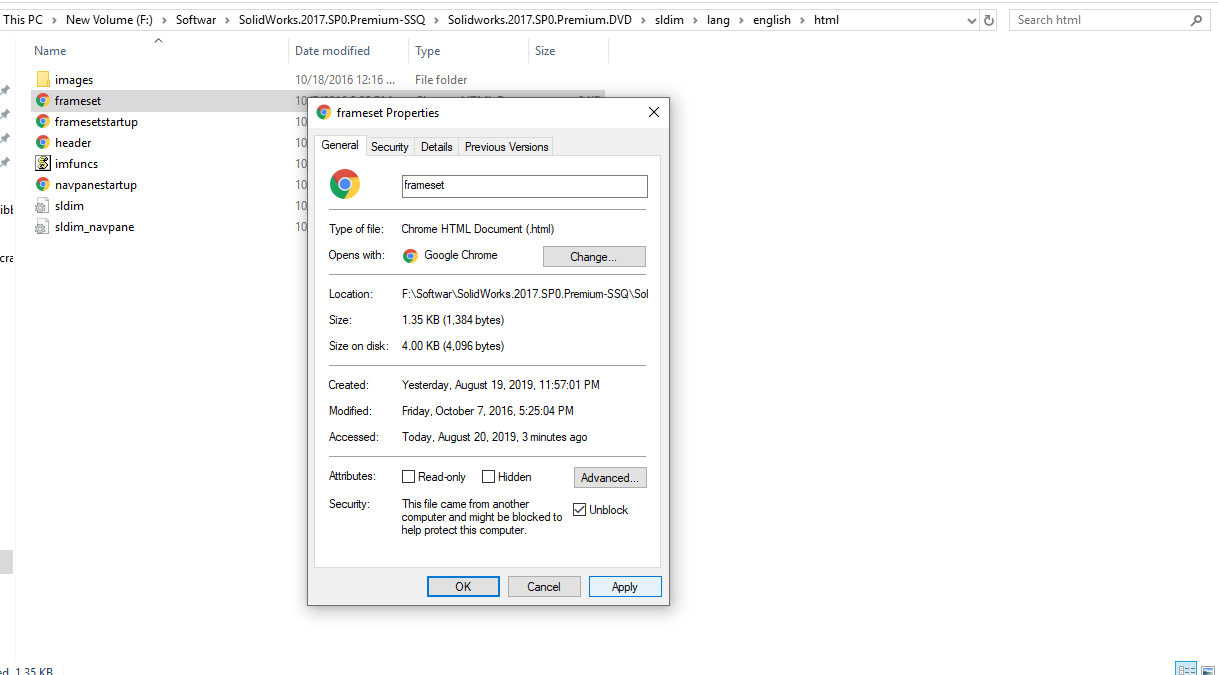The height and width of the screenshot is (675, 1218).
Task: Switch to large icons view layout icon
Action: point(1207,669)
